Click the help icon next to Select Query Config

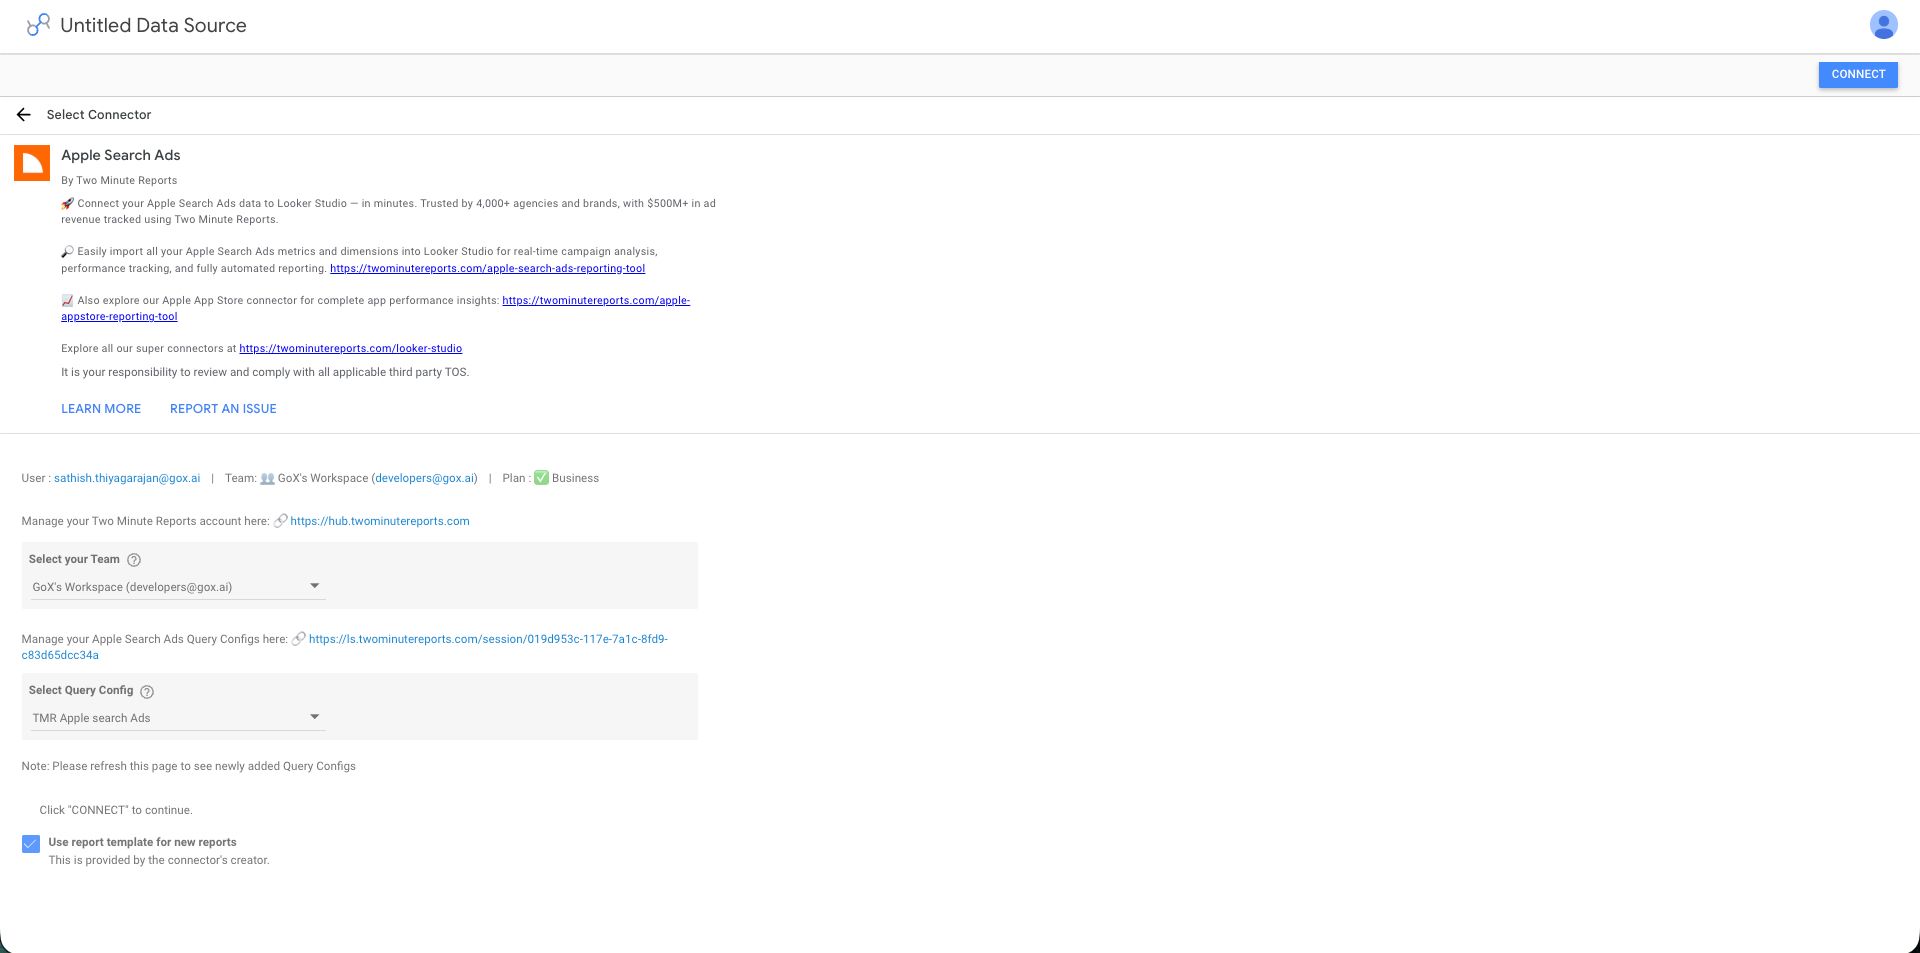click(146, 691)
